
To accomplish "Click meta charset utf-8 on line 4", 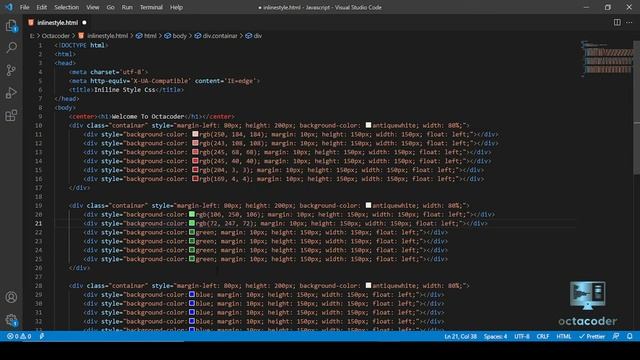I will [109, 72].
